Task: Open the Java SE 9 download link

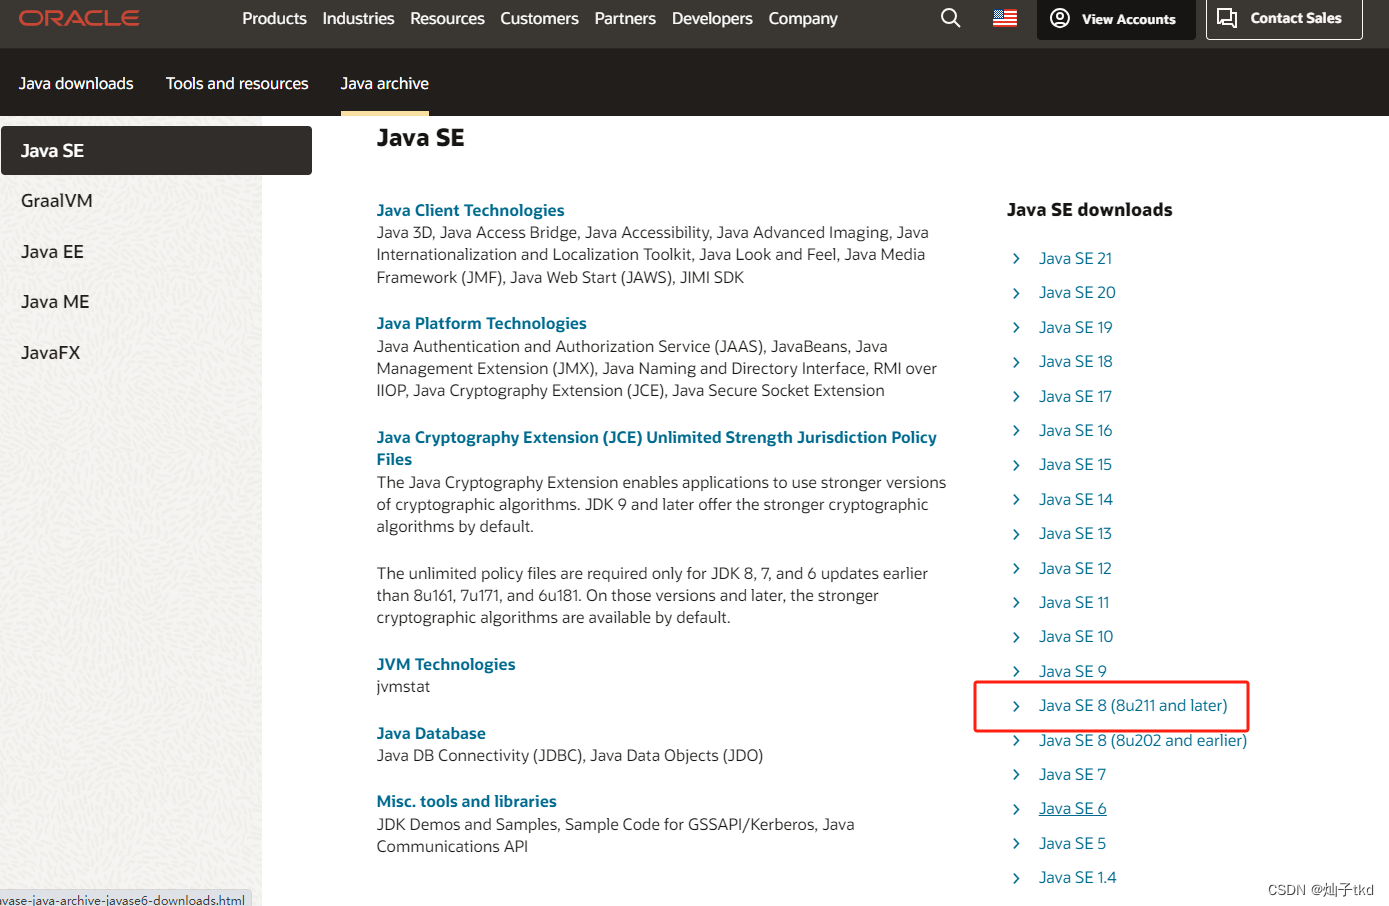Action: click(x=1072, y=672)
